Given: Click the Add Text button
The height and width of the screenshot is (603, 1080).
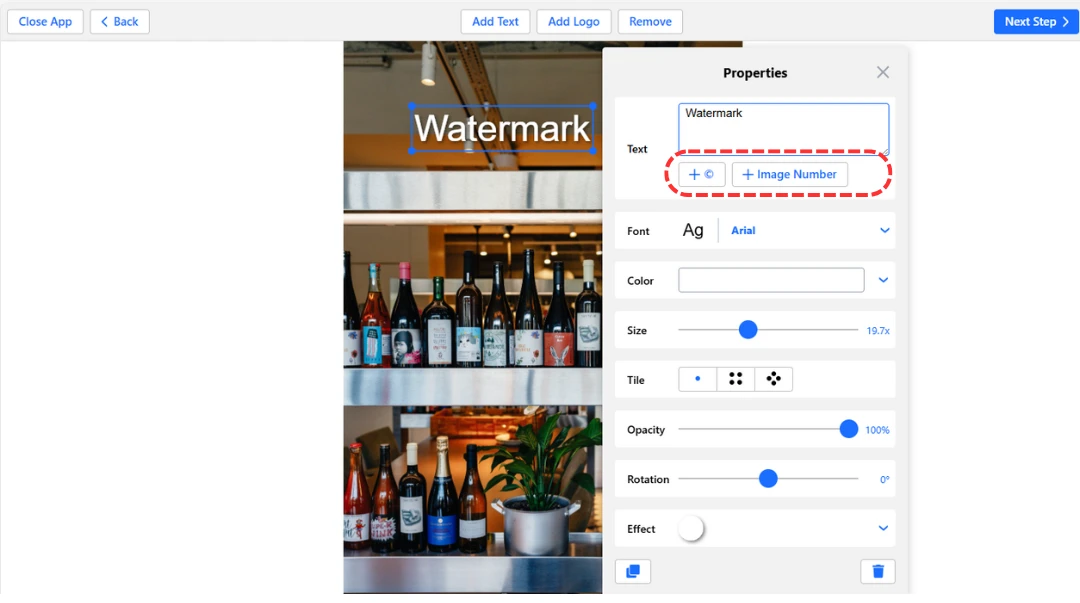Looking at the screenshot, I should point(495,21).
